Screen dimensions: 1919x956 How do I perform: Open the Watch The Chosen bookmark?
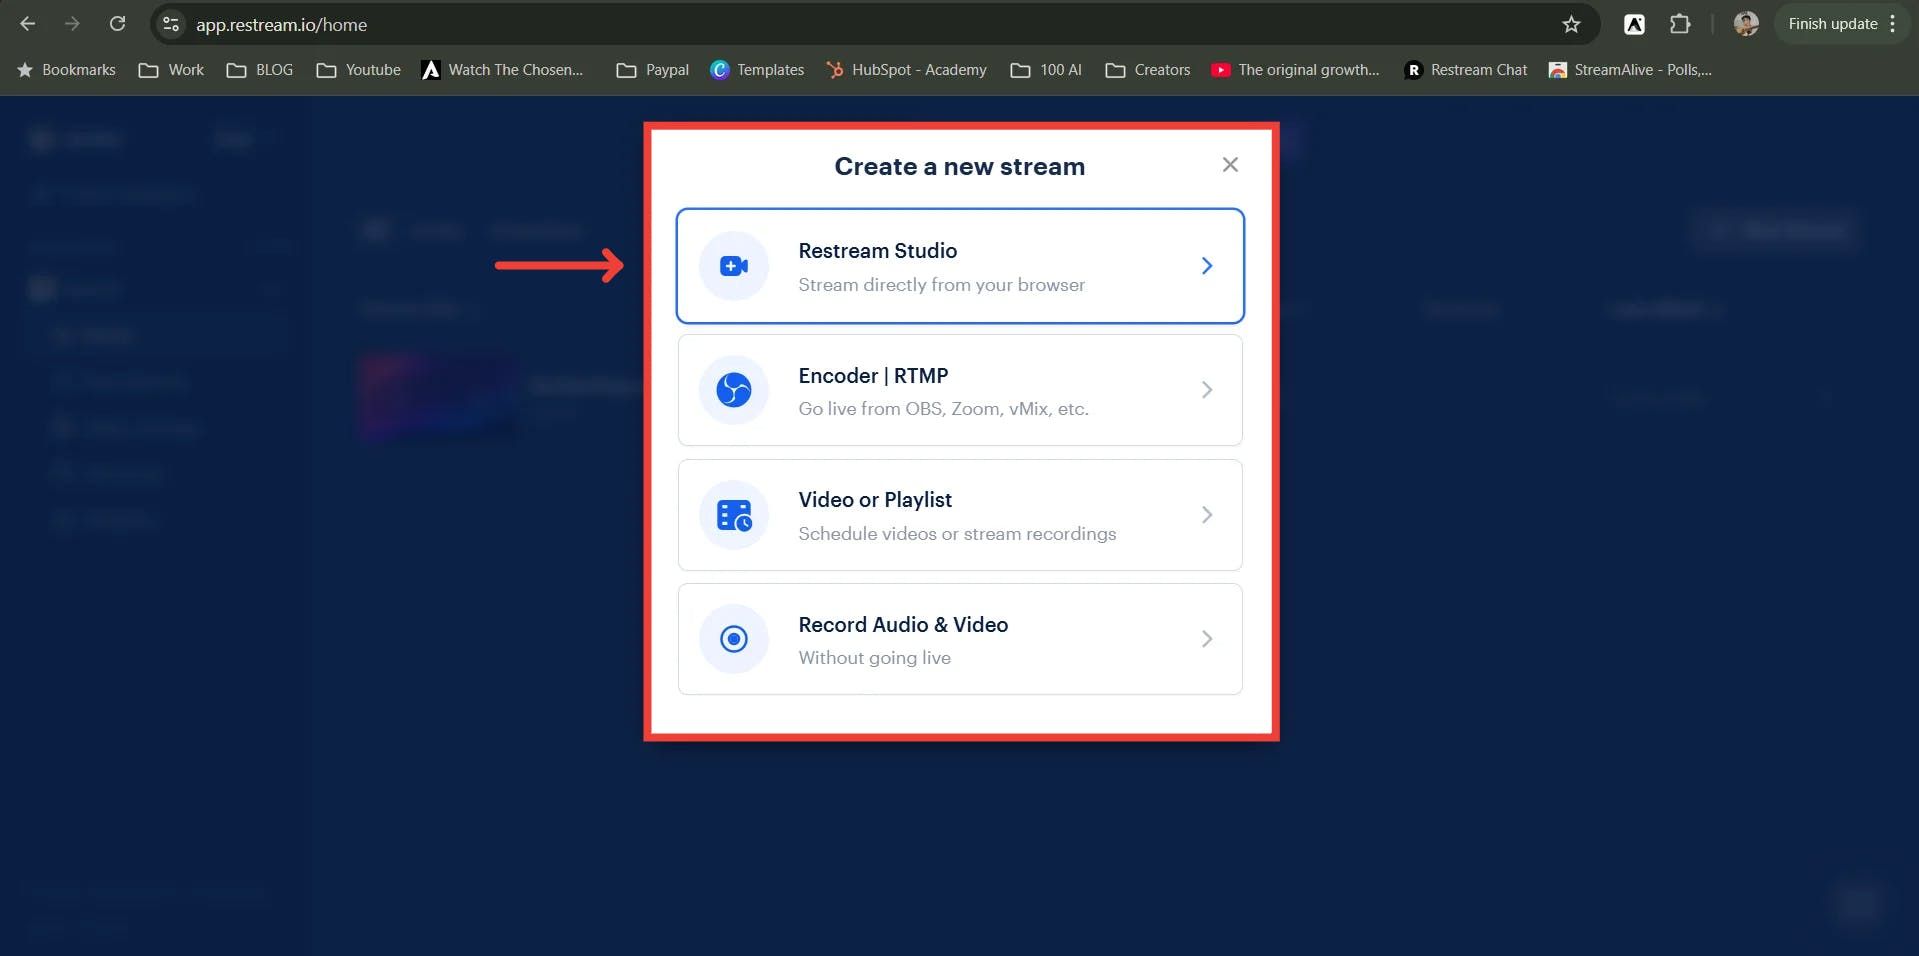pyautogui.click(x=502, y=70)
